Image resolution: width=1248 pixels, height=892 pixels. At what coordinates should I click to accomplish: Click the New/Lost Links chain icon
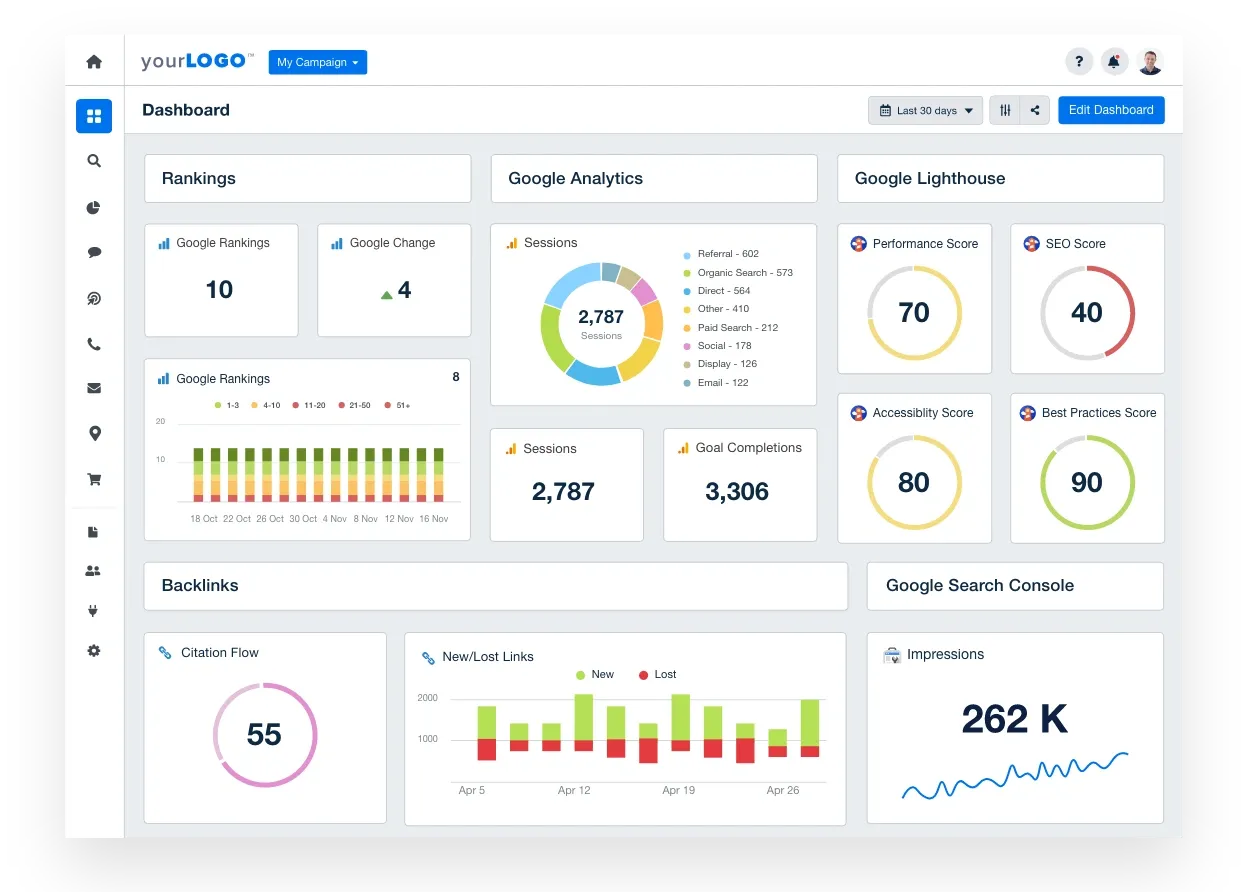click(x=428, y=658)
